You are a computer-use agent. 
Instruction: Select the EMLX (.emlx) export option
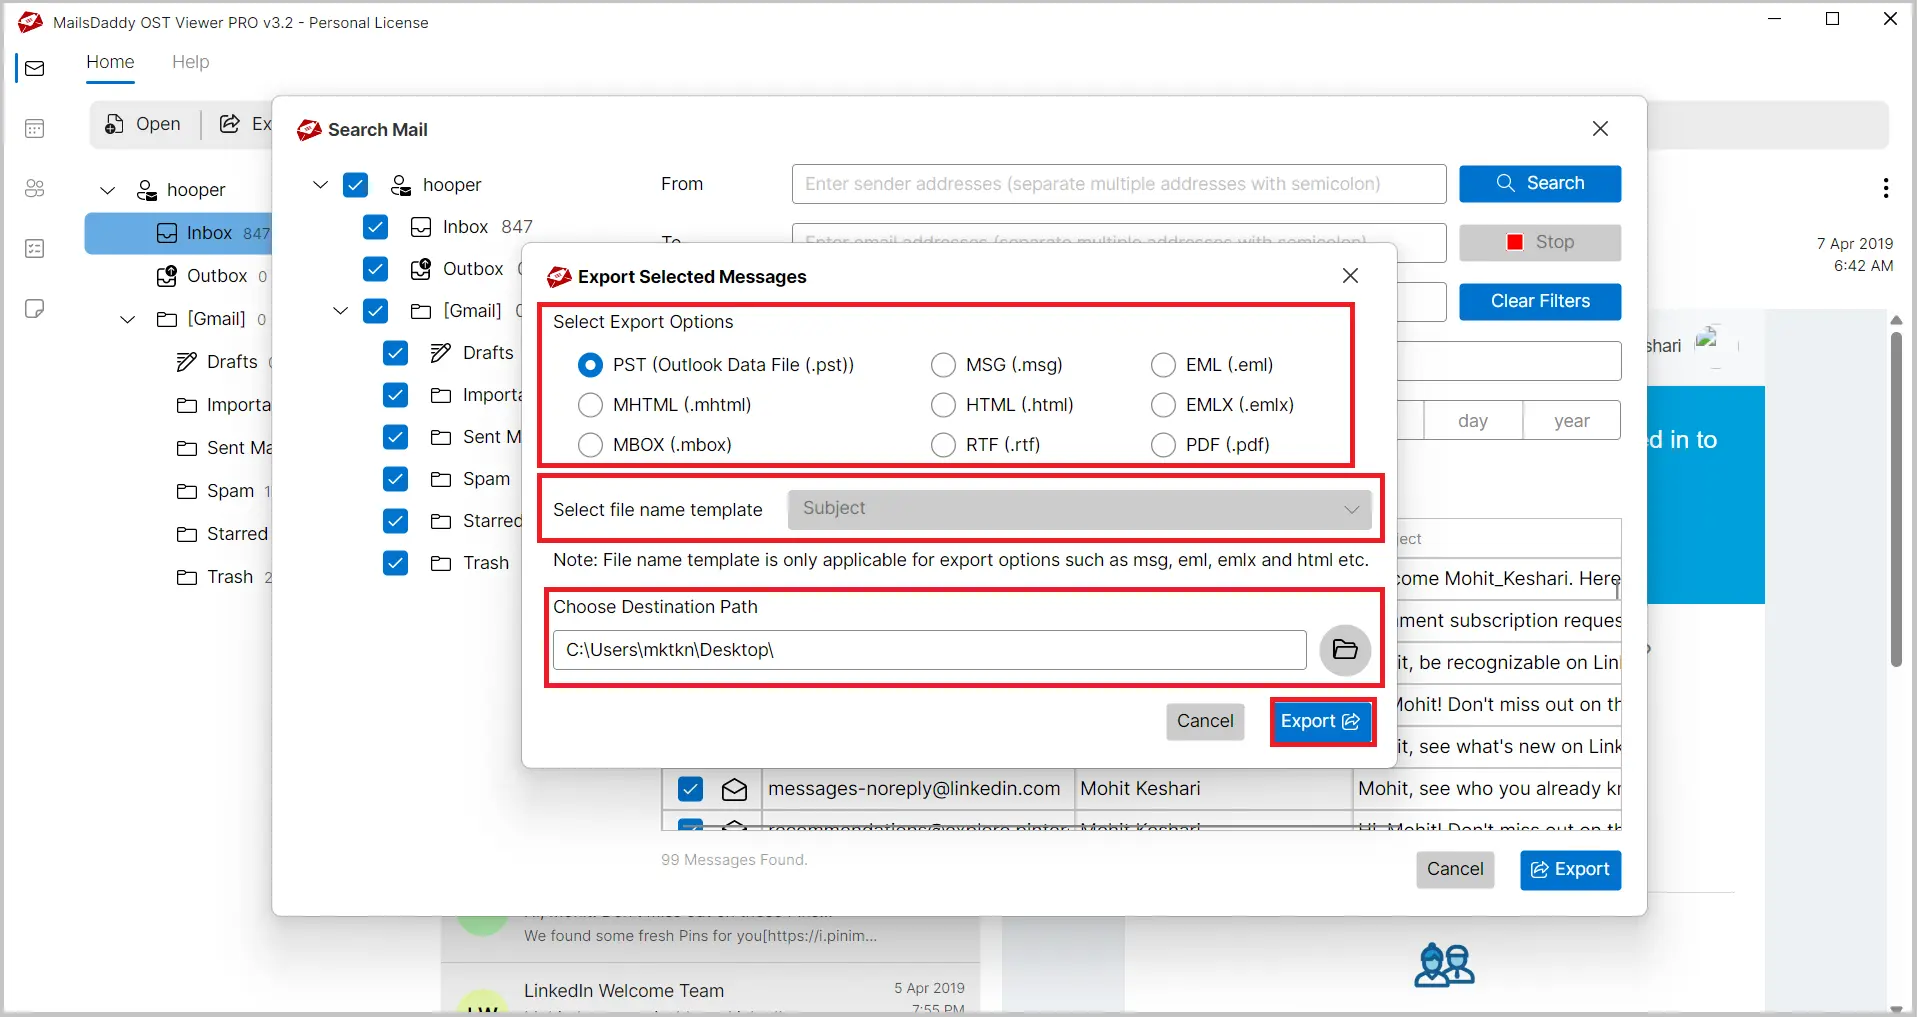[1163, 405]
